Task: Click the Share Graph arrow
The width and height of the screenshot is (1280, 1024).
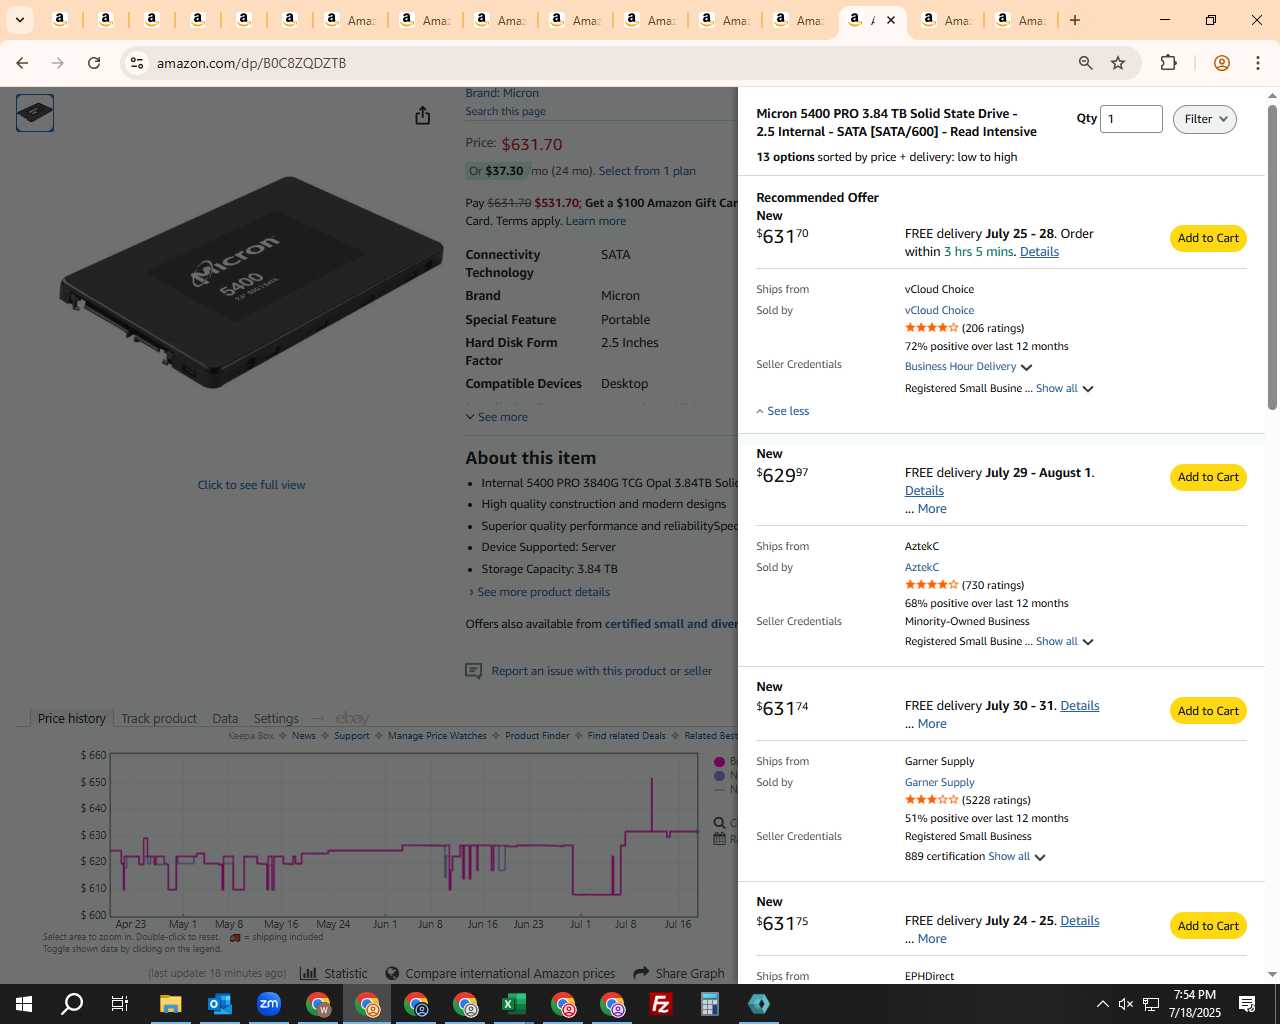Action: point(679,973)
